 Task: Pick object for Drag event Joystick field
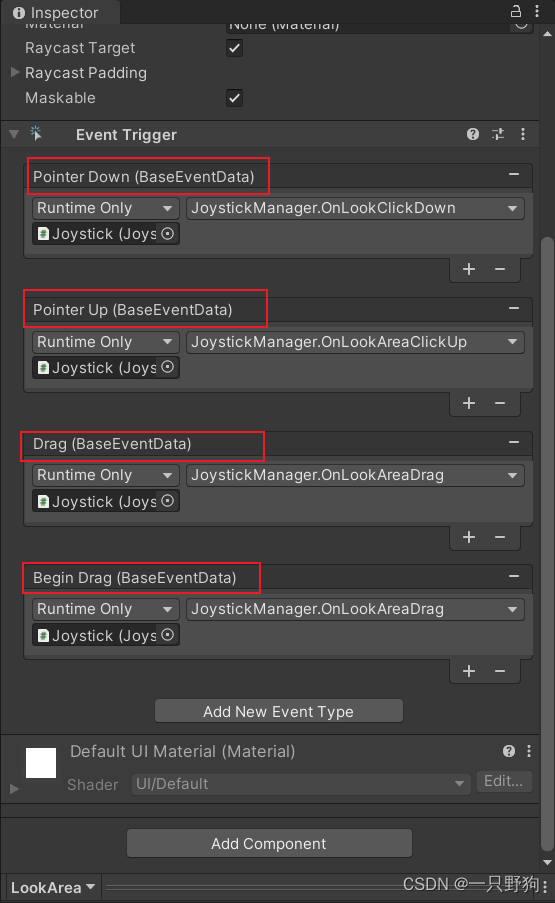pyautogui.click(x=168, y=501)
